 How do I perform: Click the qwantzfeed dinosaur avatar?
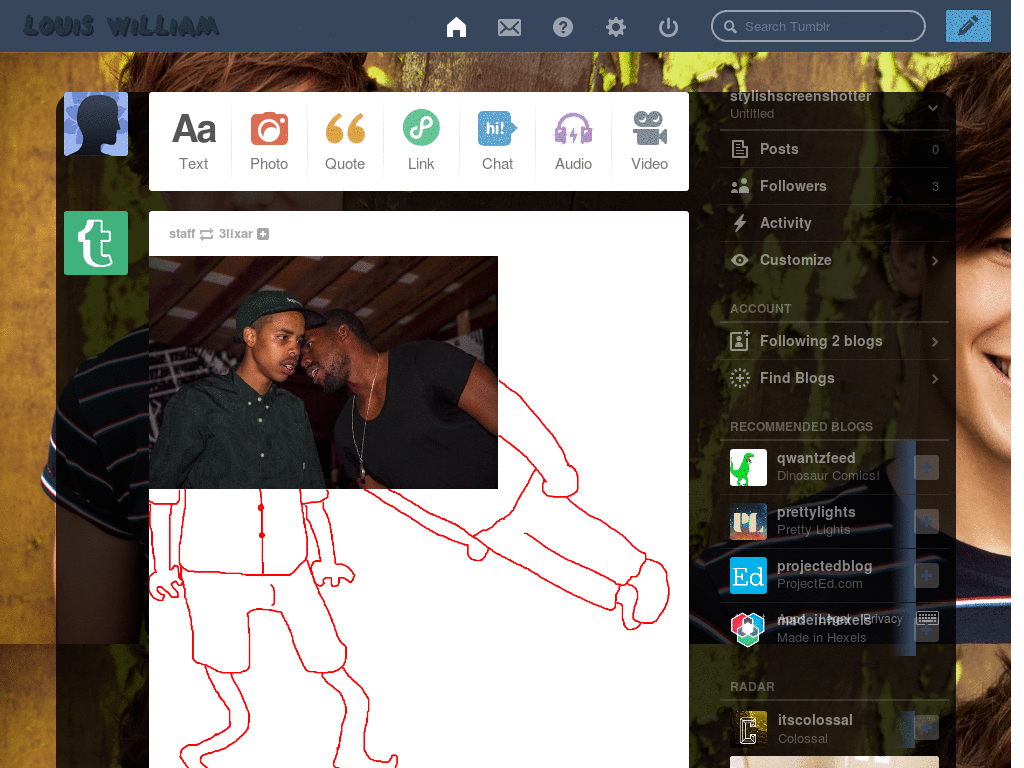(748, 468)
